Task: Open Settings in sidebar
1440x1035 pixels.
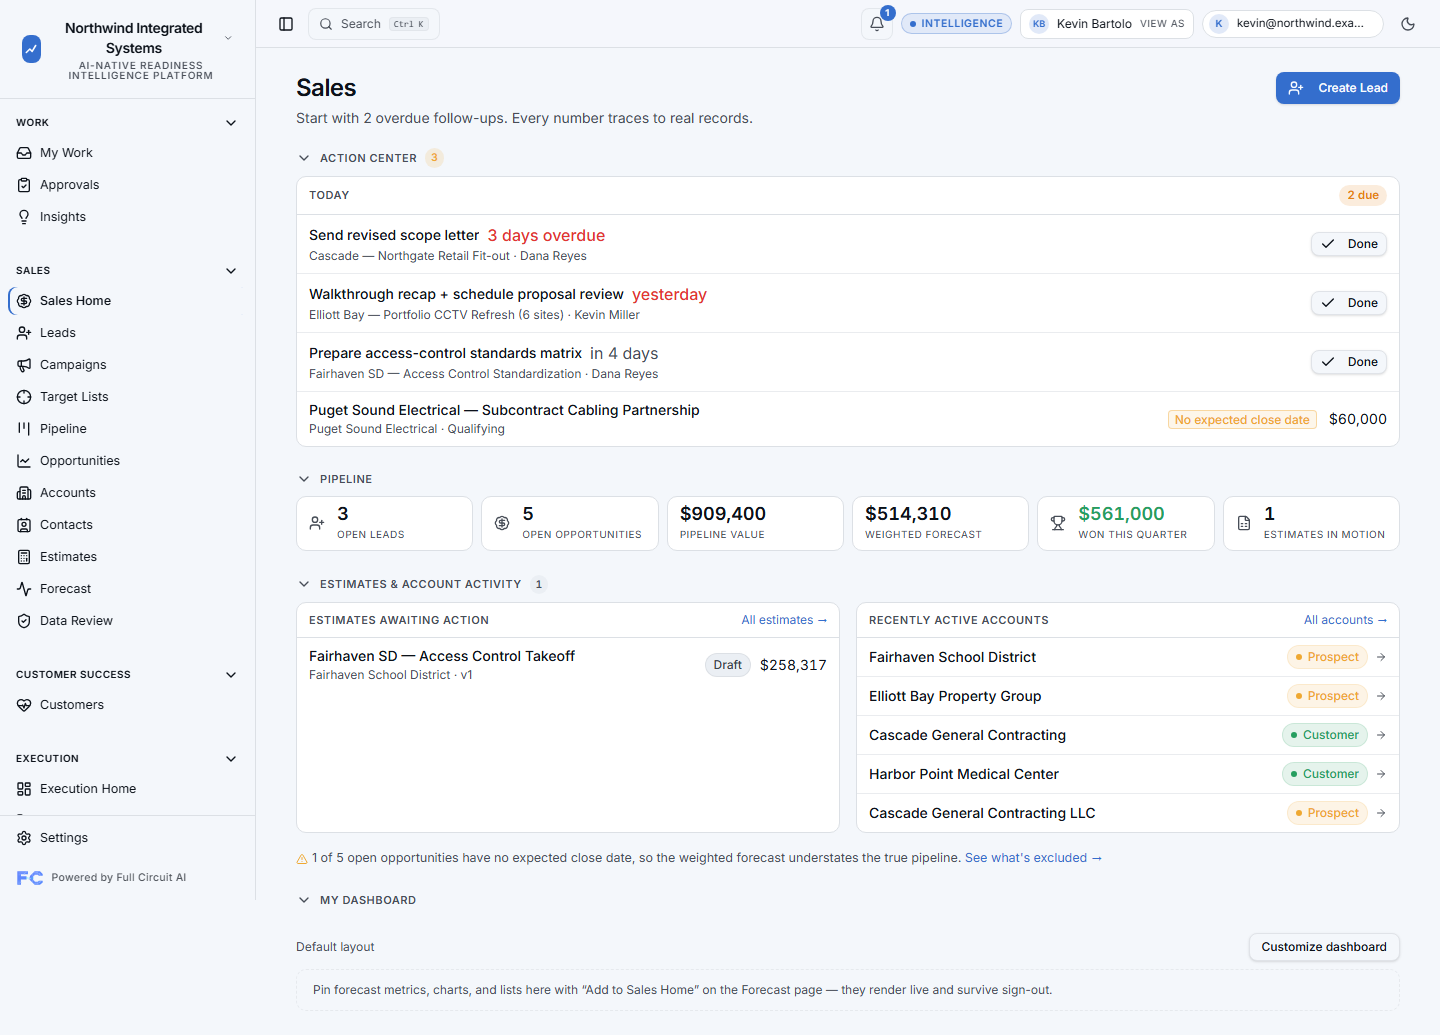Action: pyautogui.click(x=128, y=838)
